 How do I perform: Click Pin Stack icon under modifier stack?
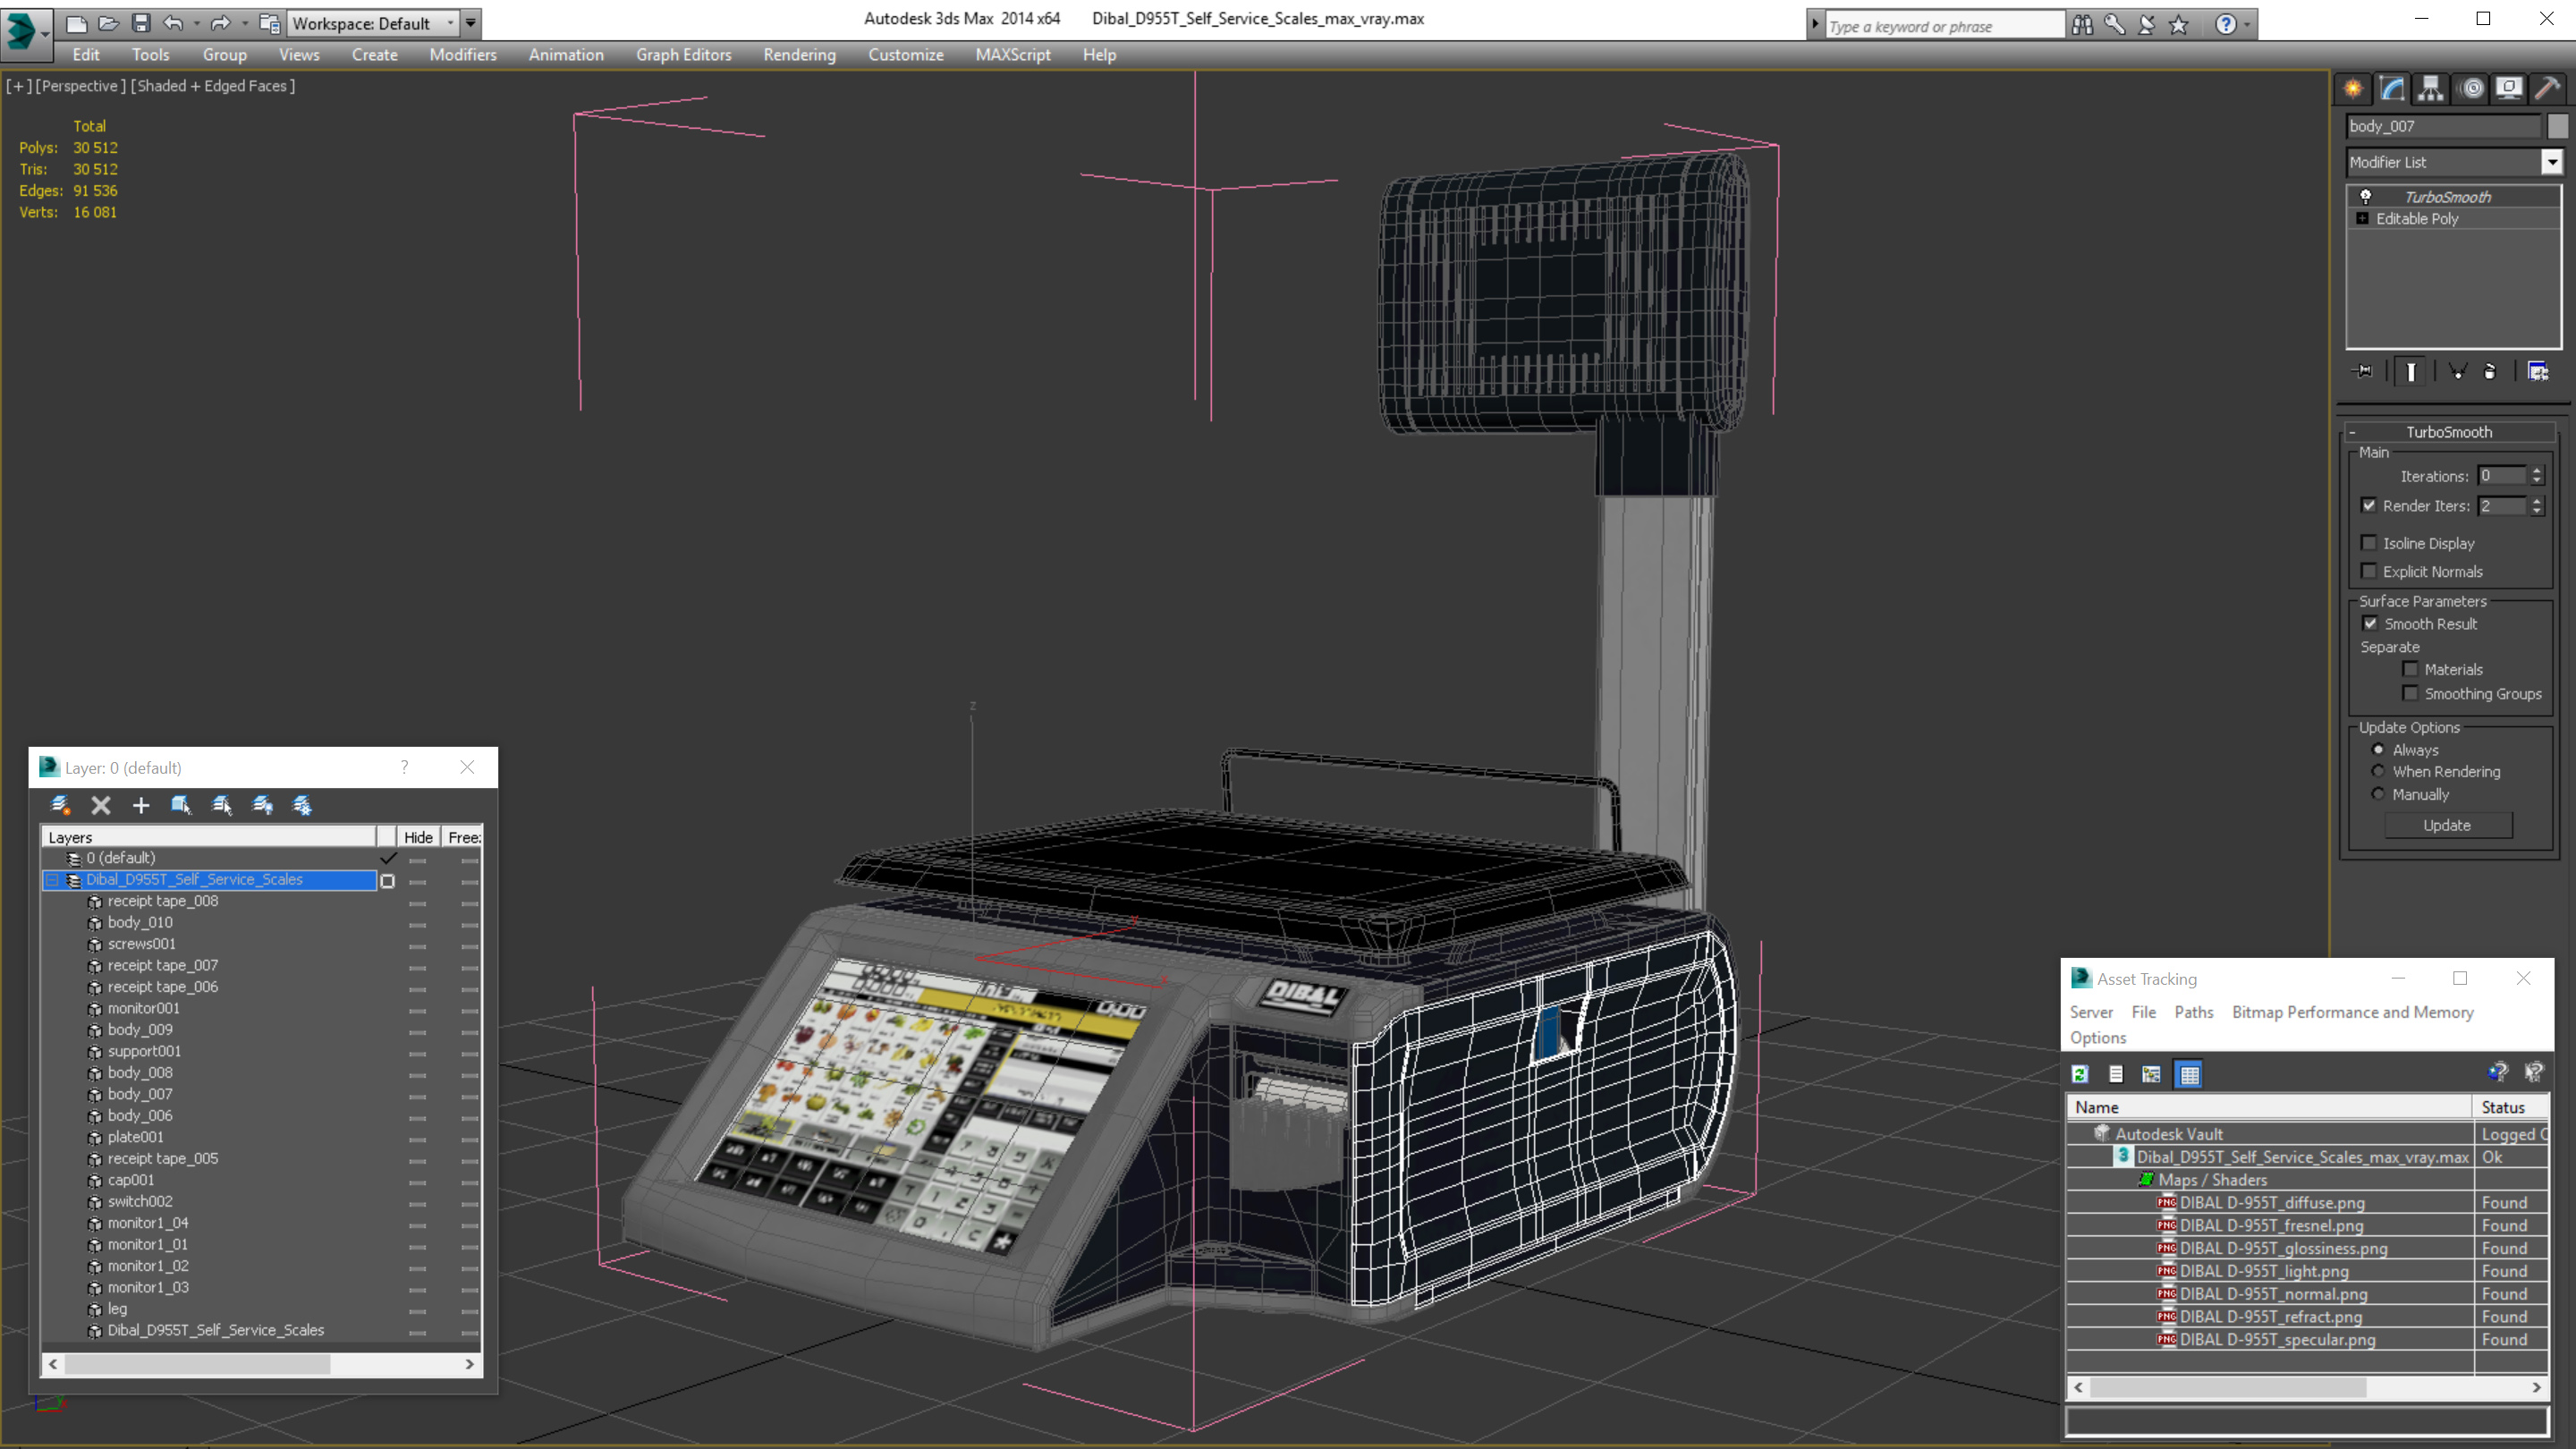2364,371
